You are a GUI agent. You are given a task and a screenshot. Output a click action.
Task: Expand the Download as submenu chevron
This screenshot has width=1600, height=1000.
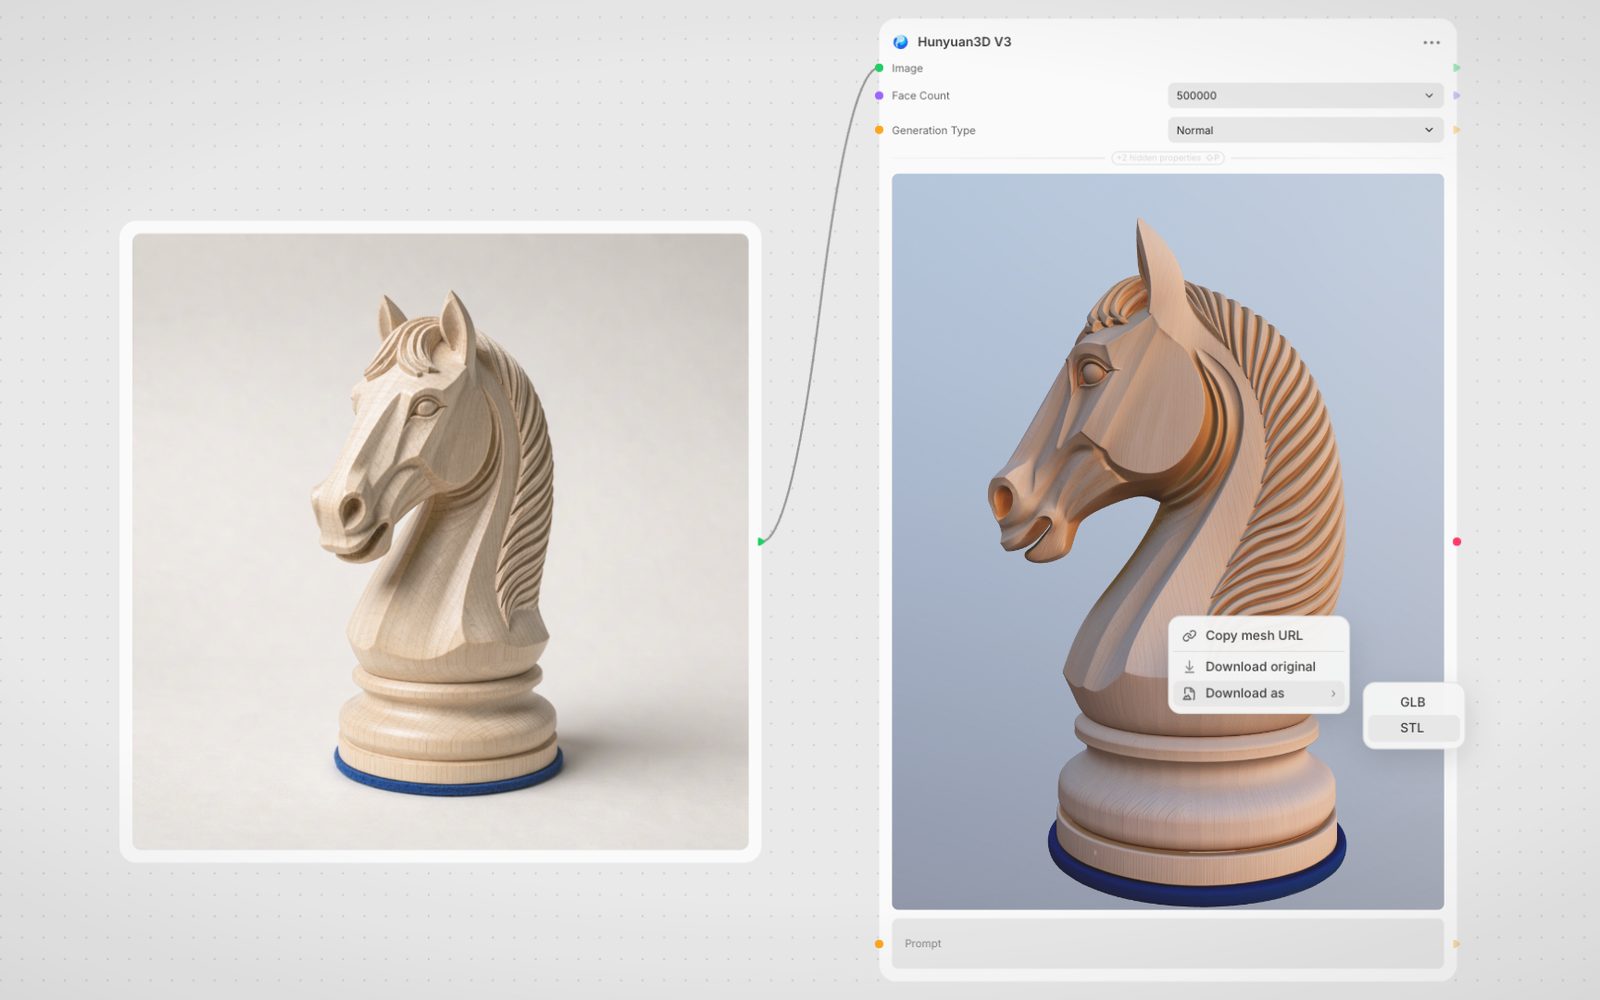point(1333,694)
